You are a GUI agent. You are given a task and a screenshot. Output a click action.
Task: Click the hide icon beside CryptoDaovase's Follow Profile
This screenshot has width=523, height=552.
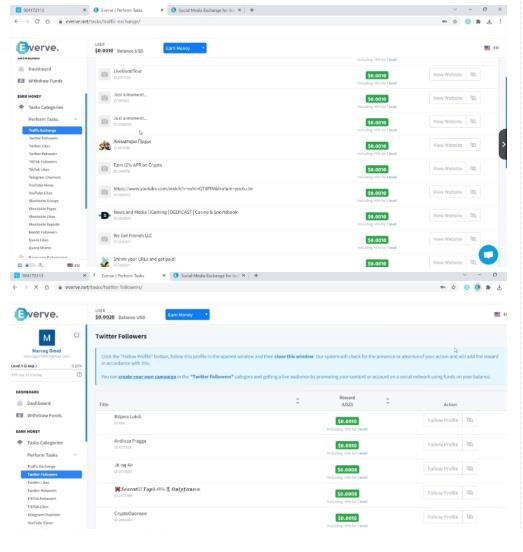tap(470, 517)
